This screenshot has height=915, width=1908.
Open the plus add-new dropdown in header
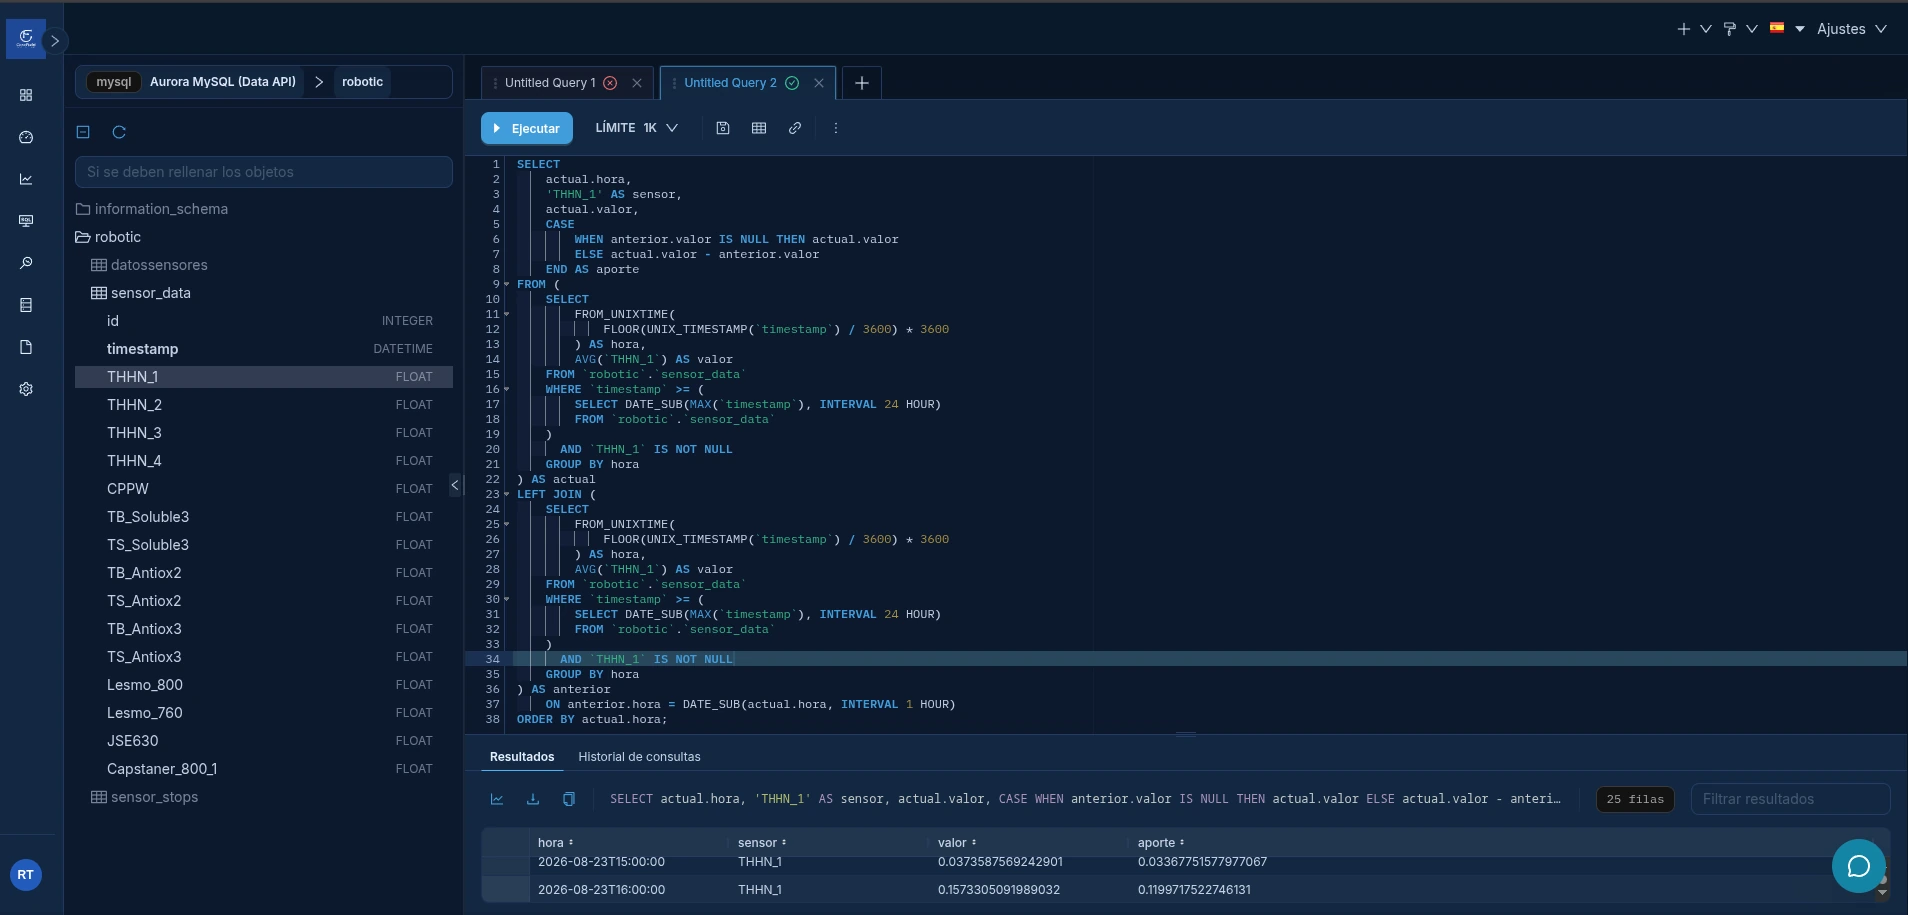pyautogui.click(x=1694, y=29)
